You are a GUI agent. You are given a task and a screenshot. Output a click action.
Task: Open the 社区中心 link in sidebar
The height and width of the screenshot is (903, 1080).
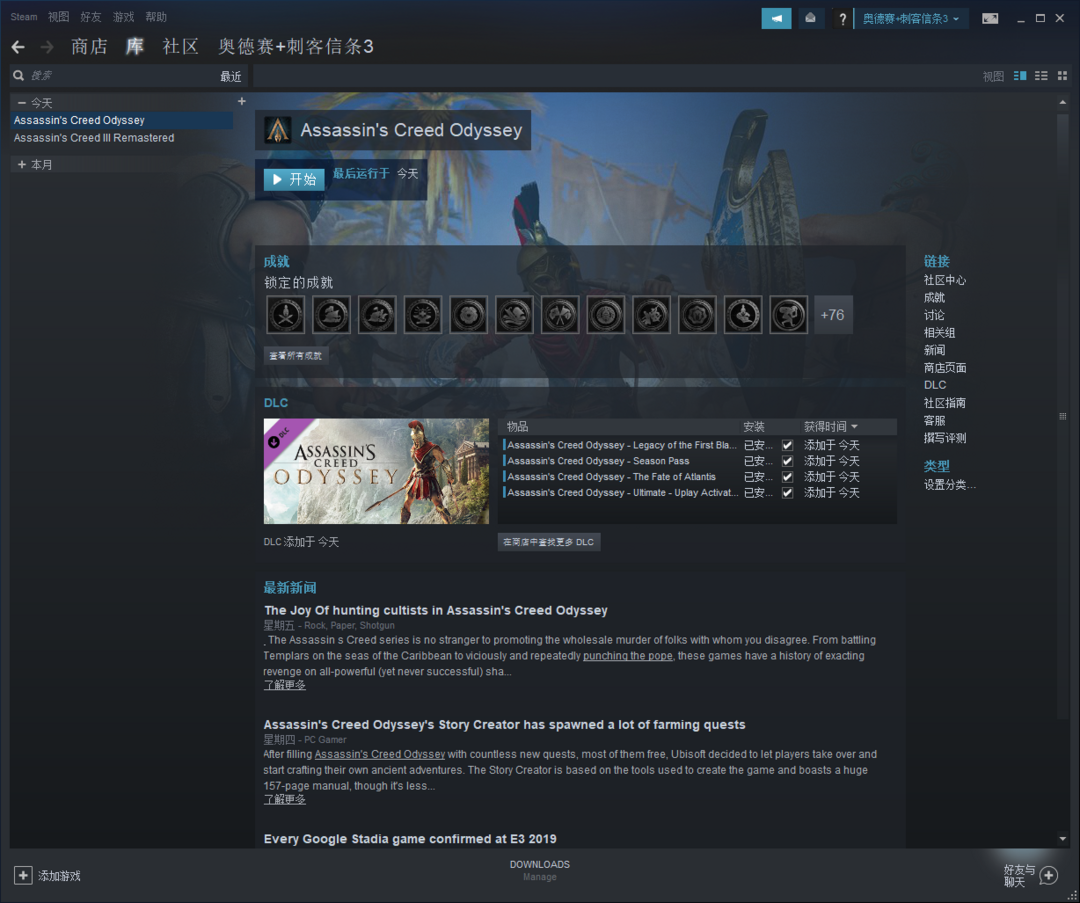pyautogui.click(x=944, y=280)
